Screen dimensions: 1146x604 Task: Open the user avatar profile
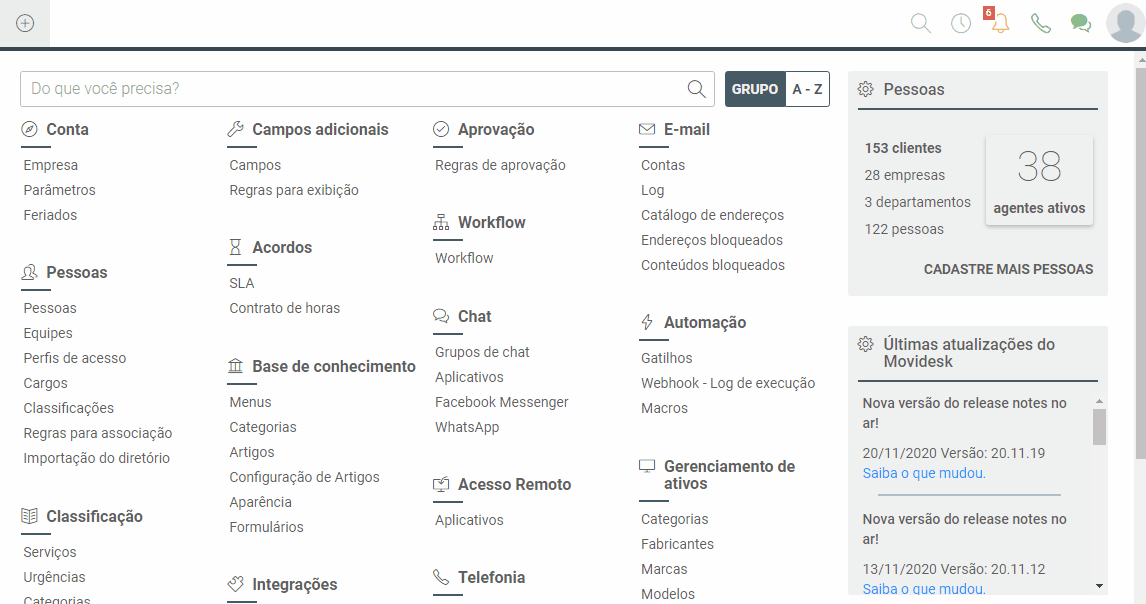[x=1126, y=23]
